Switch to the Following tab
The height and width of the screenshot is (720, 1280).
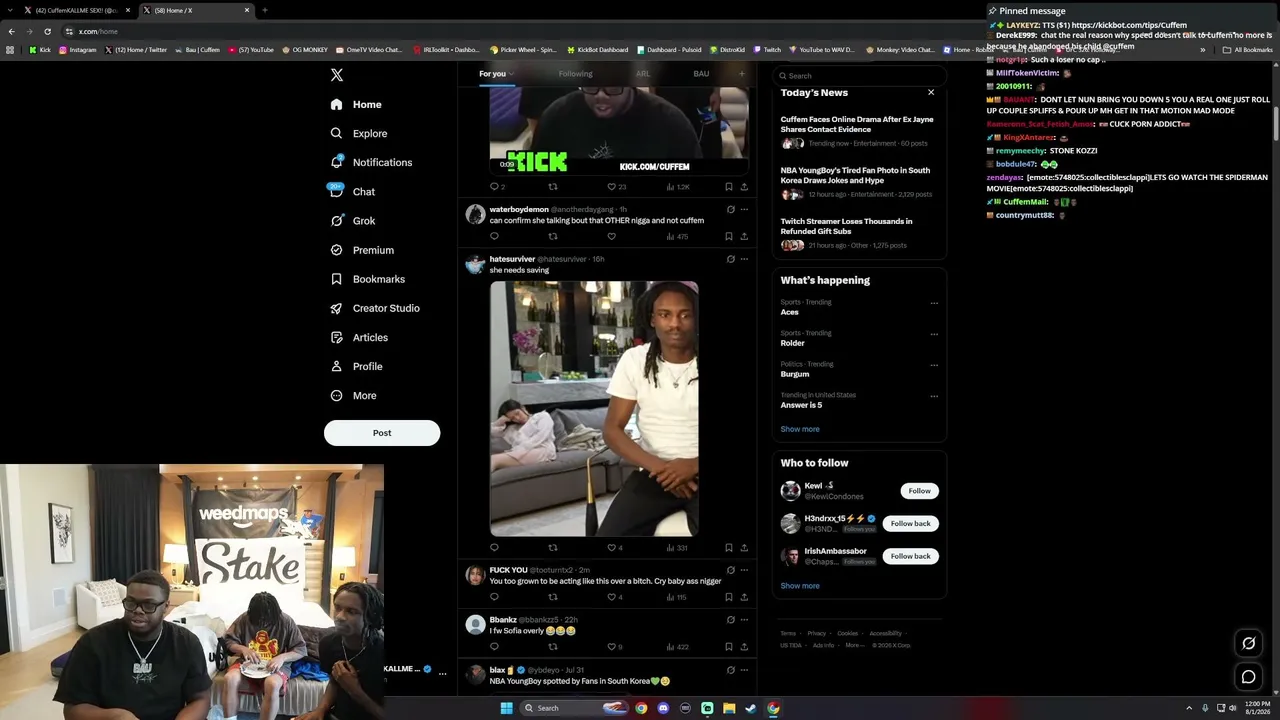coord(575,74)
